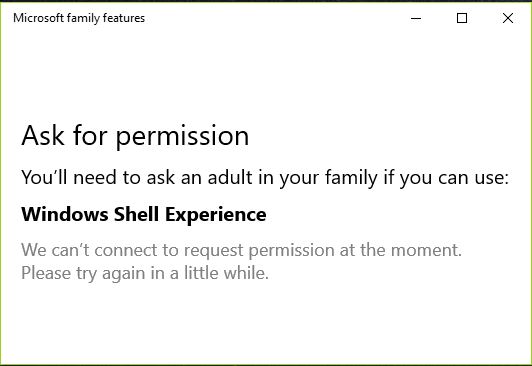Click the word 'Shell' in the app name
This screenshot has width=532, height=366.
point(136,214)
